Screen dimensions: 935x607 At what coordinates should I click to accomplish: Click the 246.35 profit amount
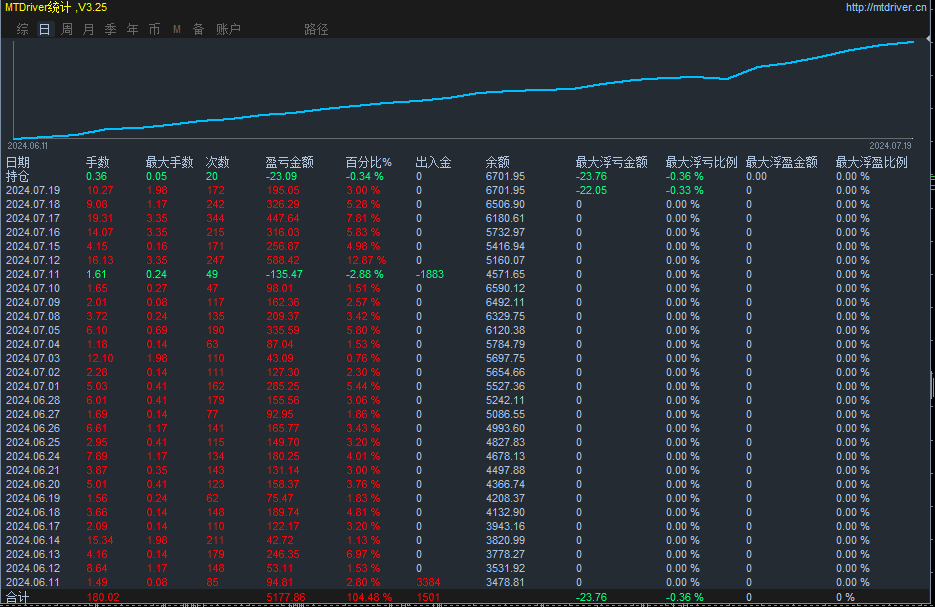tap(283, 555)
